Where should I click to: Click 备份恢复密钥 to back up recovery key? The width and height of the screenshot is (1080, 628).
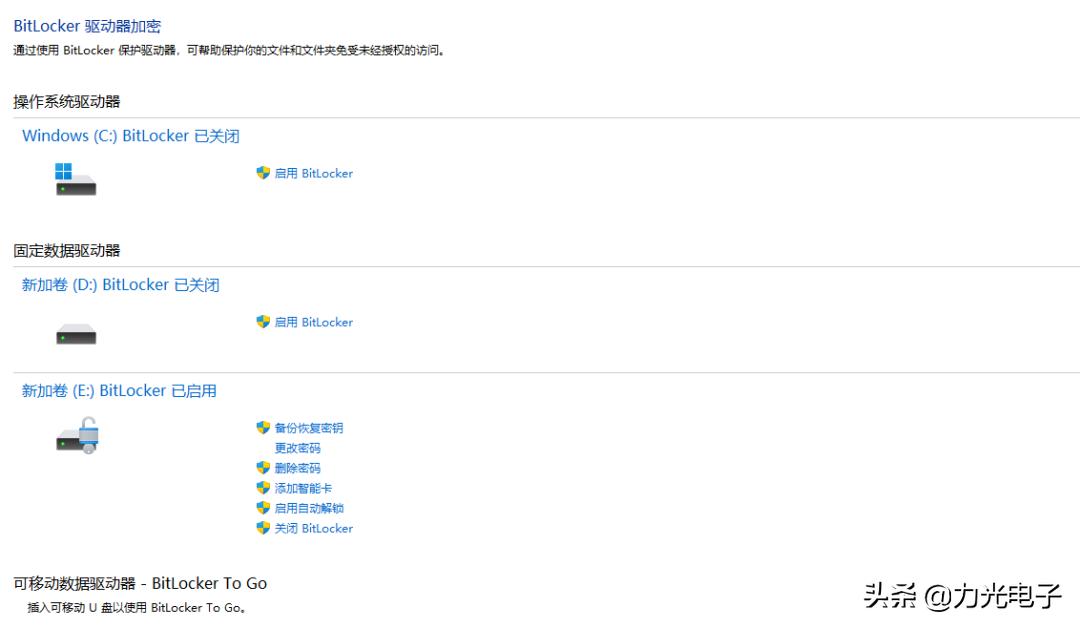(310, 427)
